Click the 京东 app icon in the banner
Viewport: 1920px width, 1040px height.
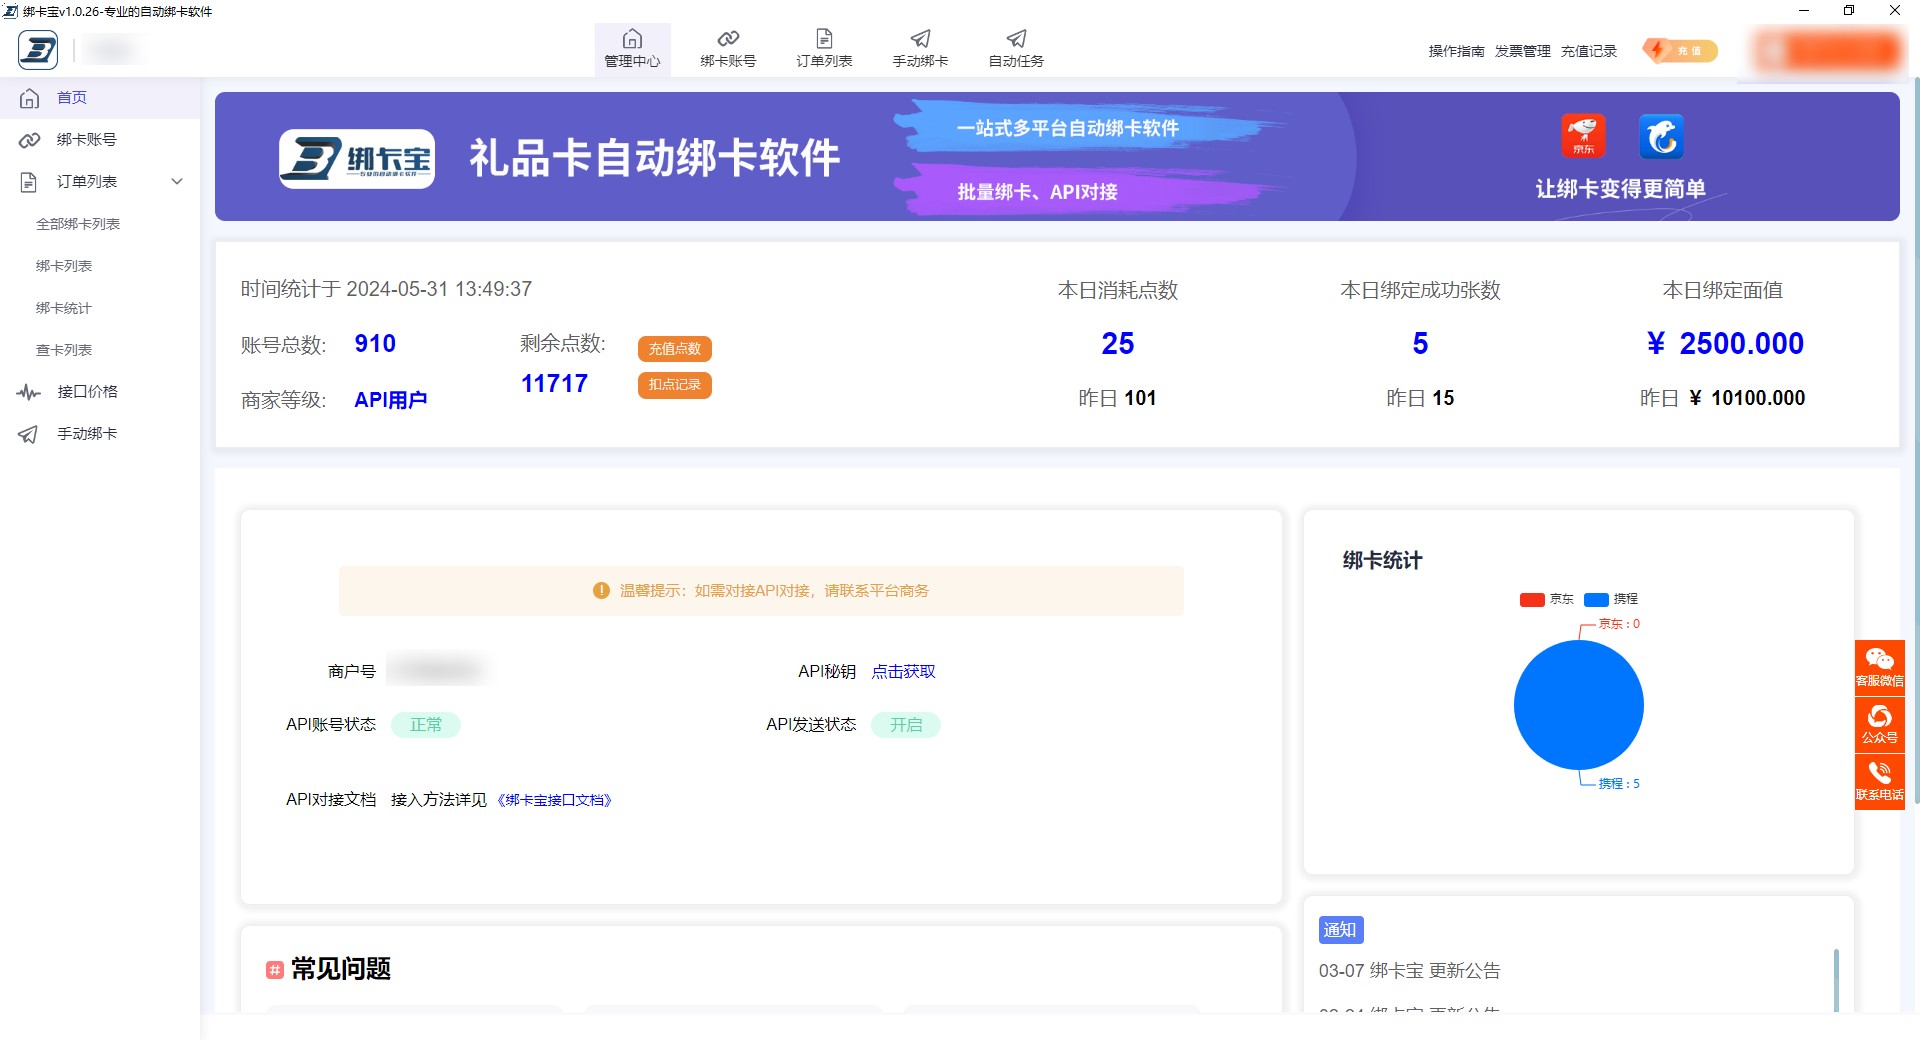(x=1582, y=137)
